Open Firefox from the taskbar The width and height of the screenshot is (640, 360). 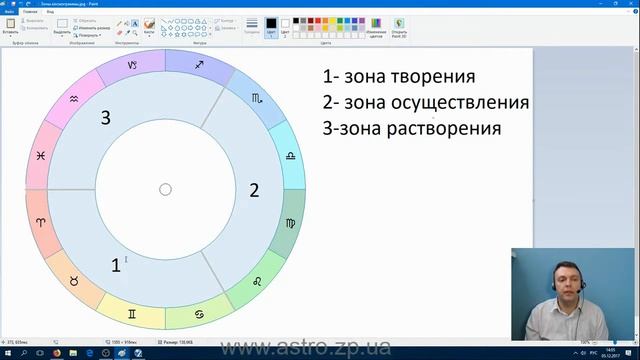click(57, 353)
